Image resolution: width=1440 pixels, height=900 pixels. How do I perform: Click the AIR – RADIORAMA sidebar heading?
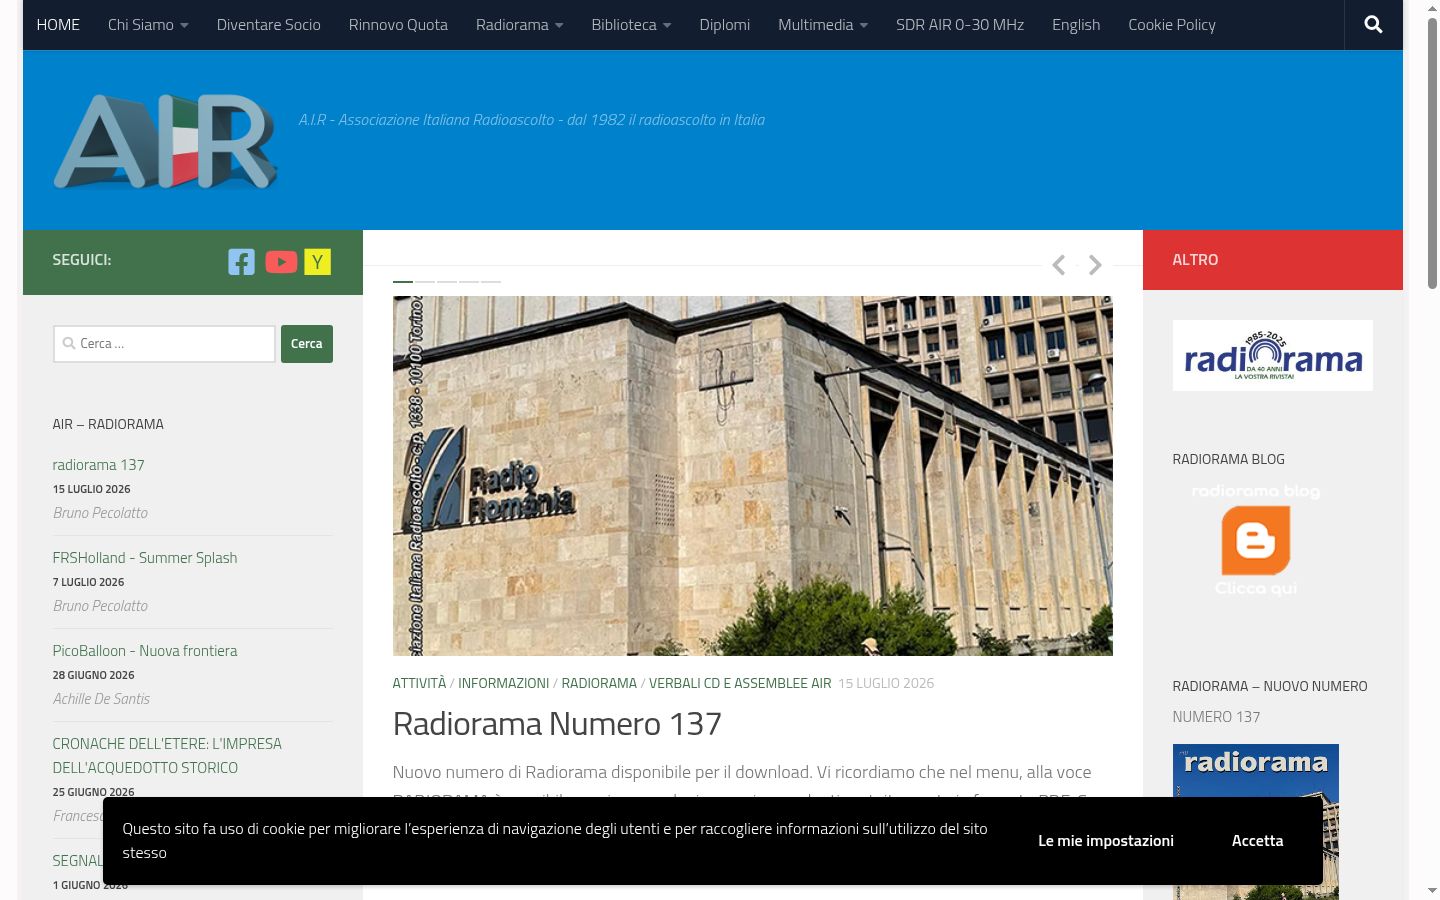[108, 424]
